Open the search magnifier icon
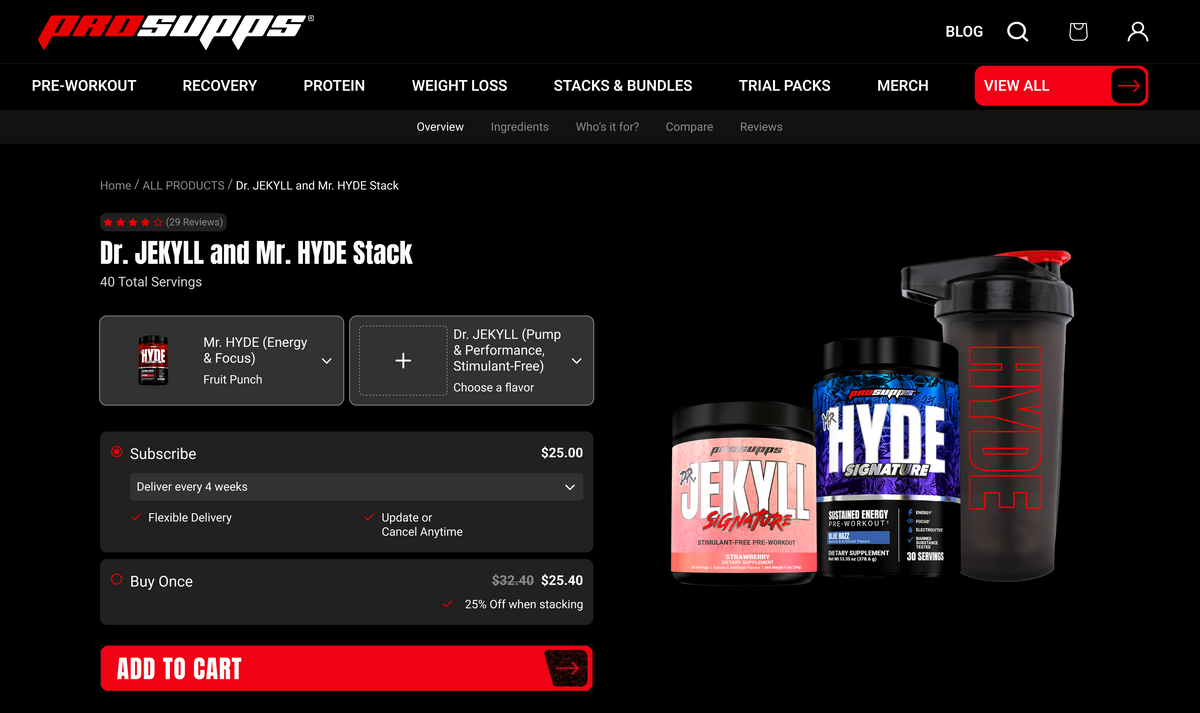This screenshot has width=1200, height=713. 1017,32
